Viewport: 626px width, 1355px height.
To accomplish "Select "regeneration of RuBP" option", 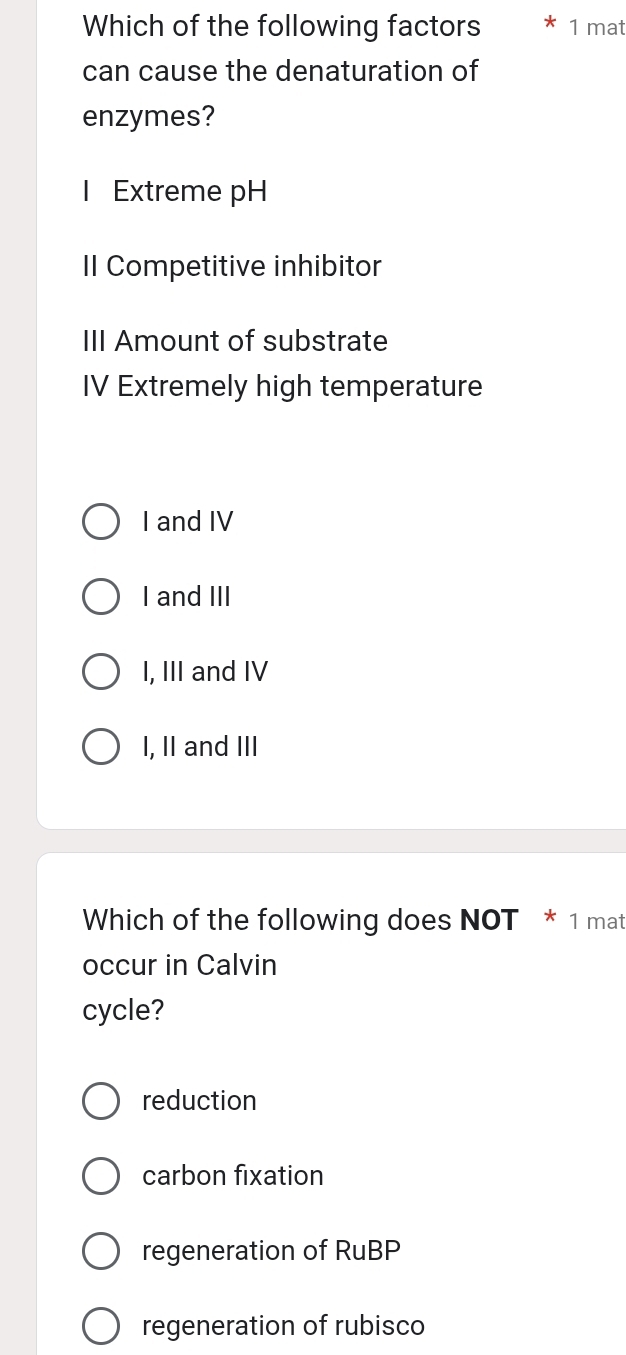I will pyautogui.click(x=100, y=1250).
